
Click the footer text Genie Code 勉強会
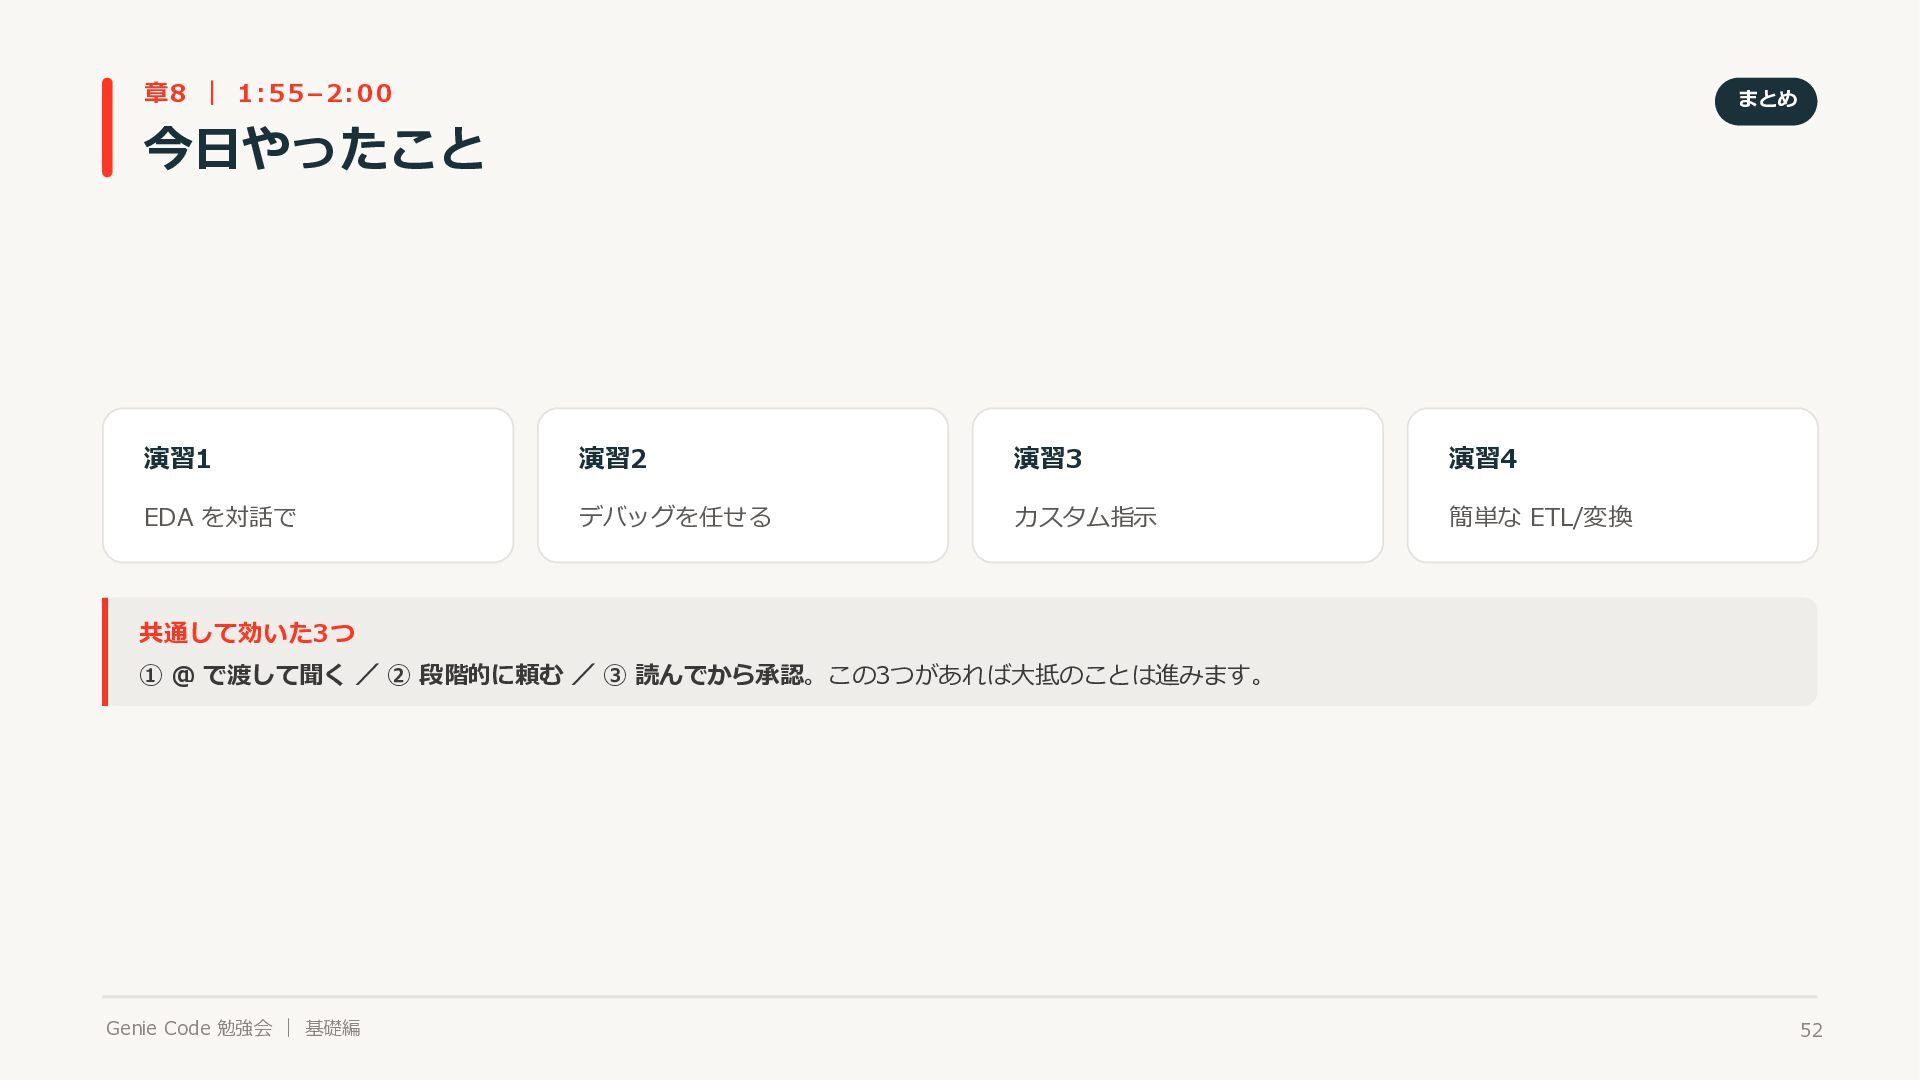[x=189, y=1028]
